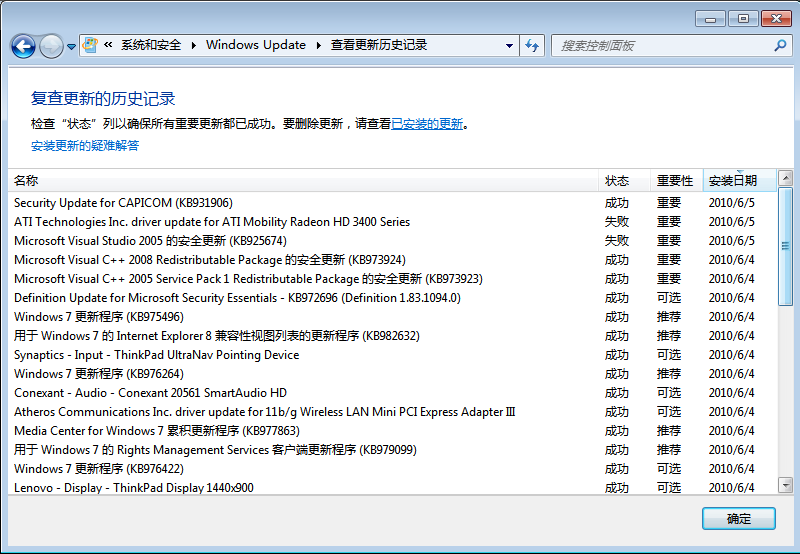
Task: Select Windows 7 更新程序 (KB975496) row
Action: tap(393, 317)
